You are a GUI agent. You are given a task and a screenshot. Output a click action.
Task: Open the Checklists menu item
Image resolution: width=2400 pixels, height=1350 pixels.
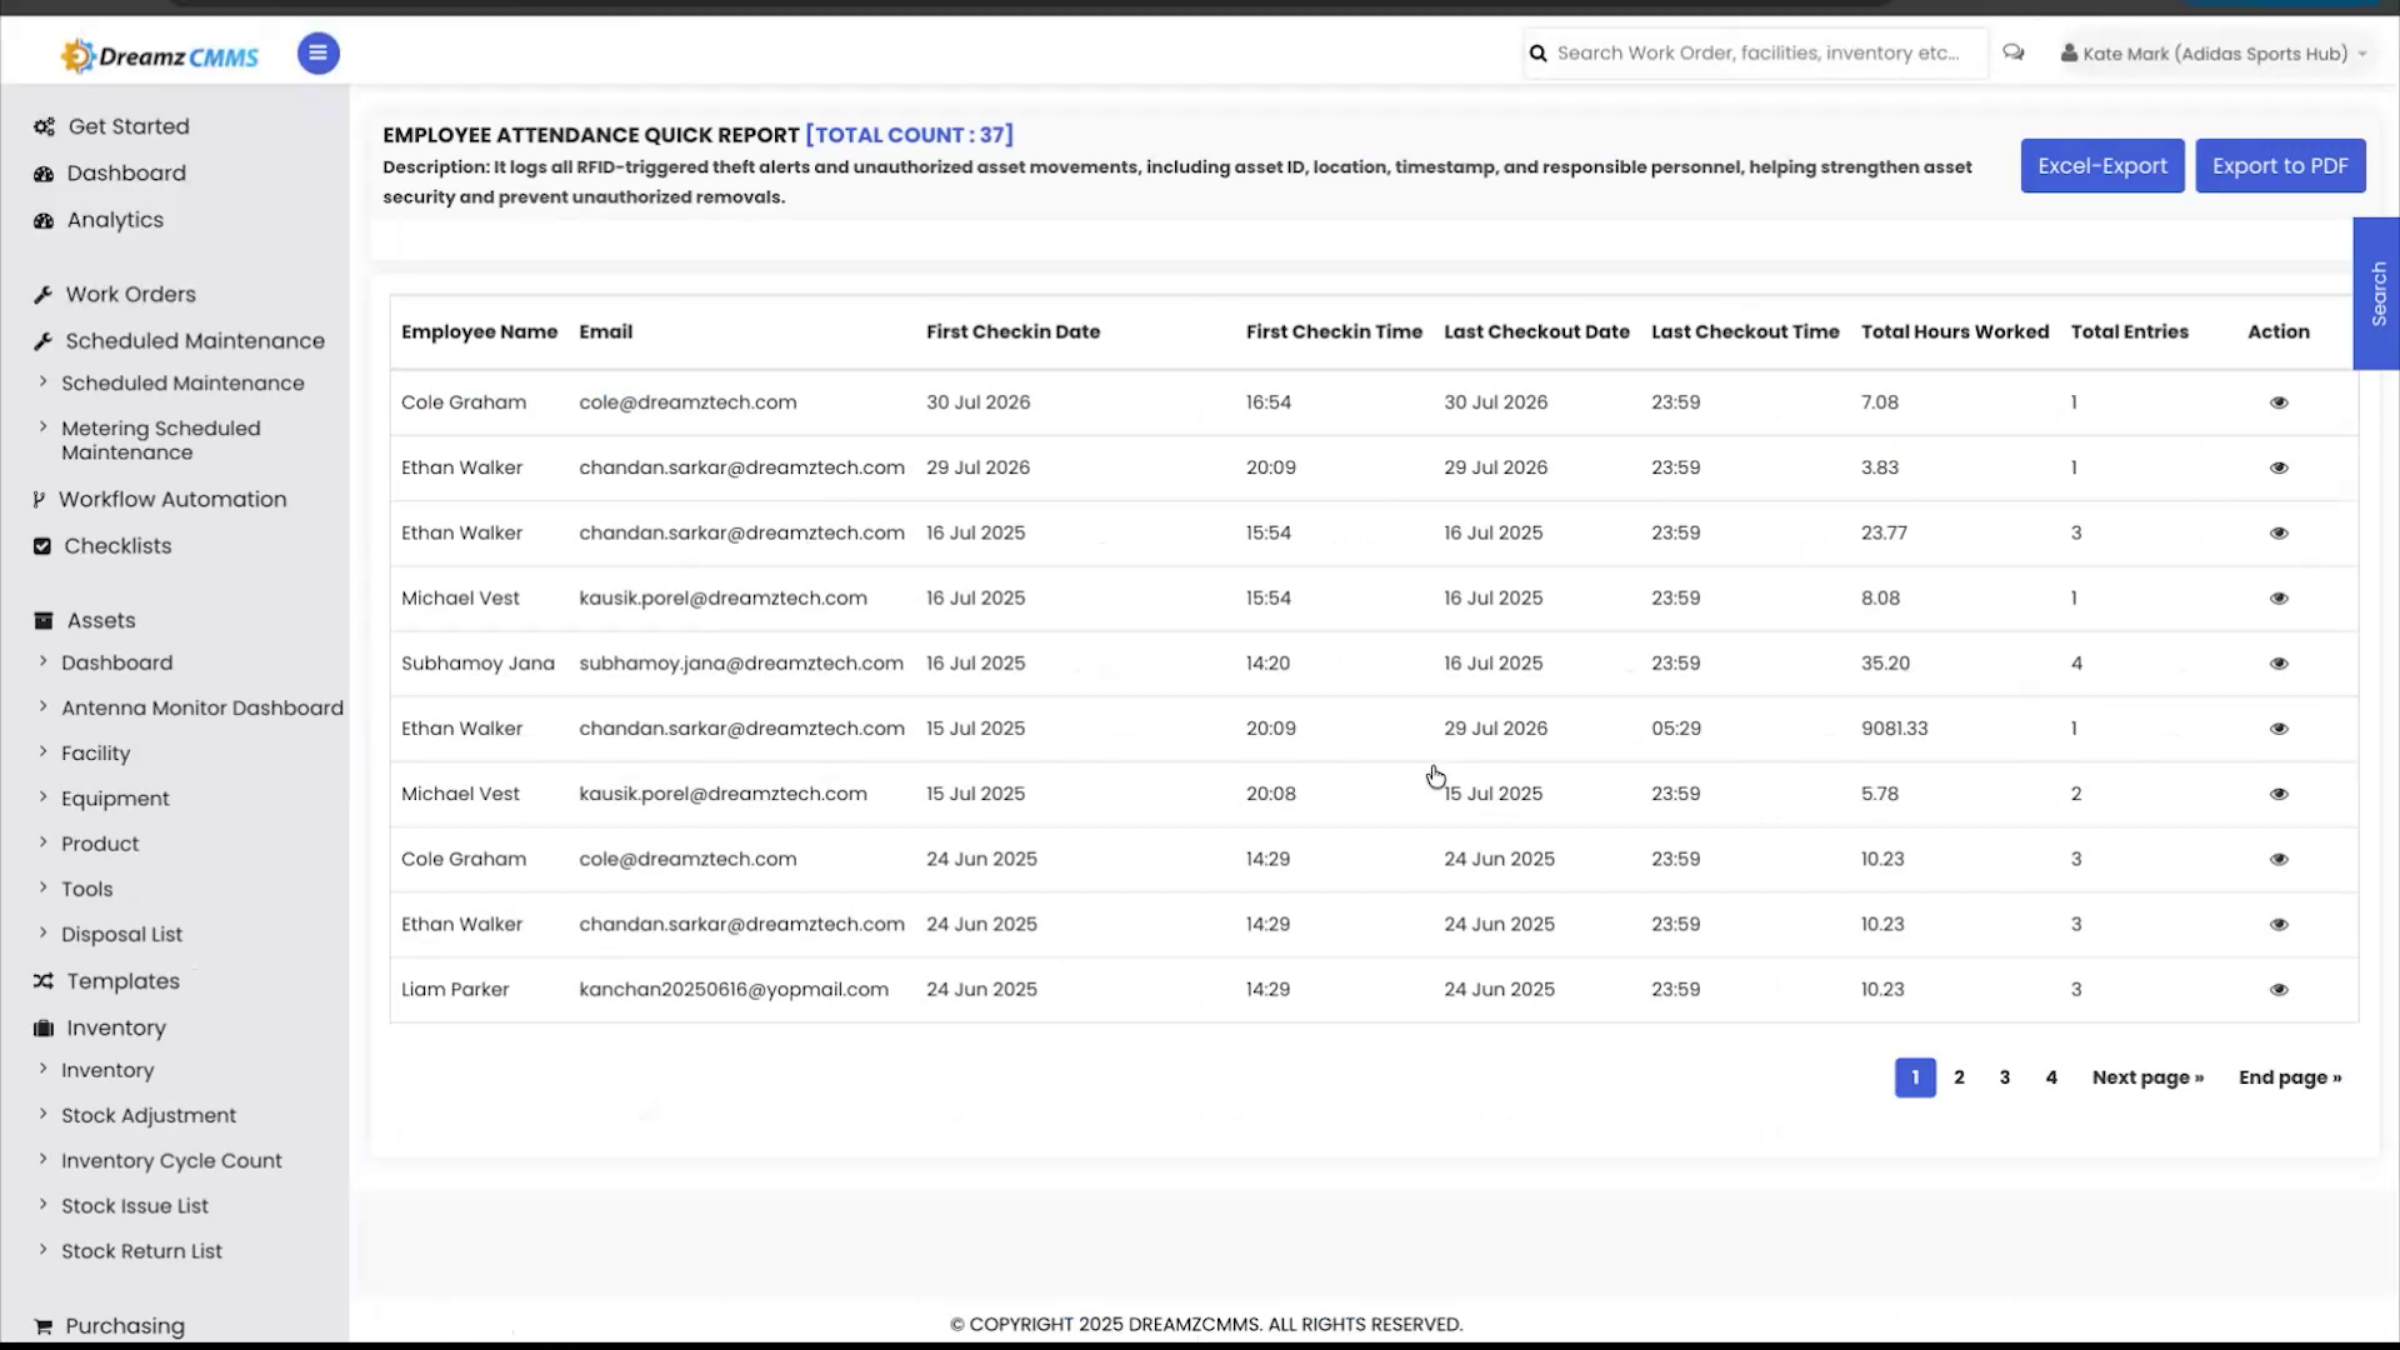tap(118, 546)
